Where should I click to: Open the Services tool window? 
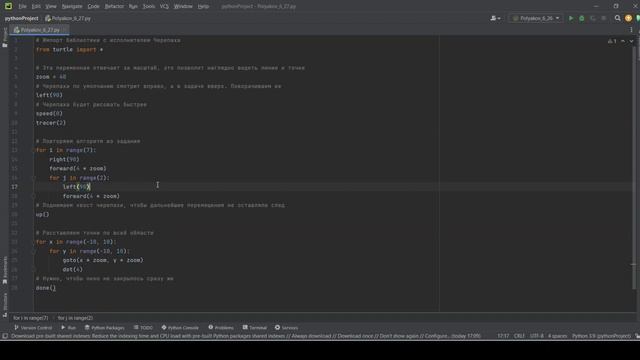pyautogui.click(x=286, y=328)
